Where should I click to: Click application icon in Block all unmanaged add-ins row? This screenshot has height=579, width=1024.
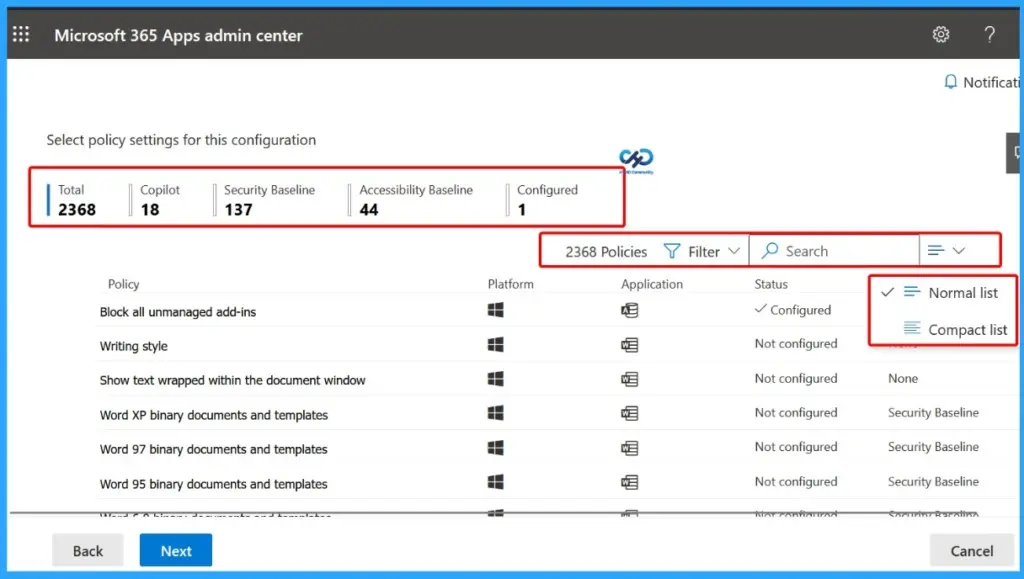[630, 311]
